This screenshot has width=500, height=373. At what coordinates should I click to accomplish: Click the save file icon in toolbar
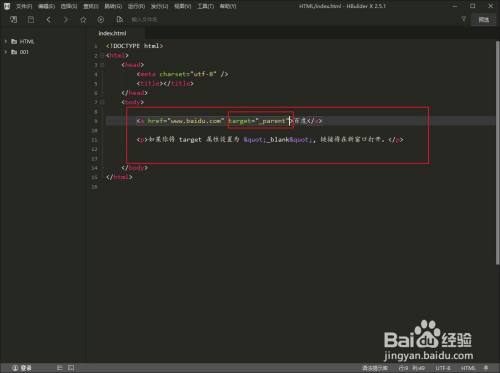(31, 20)
